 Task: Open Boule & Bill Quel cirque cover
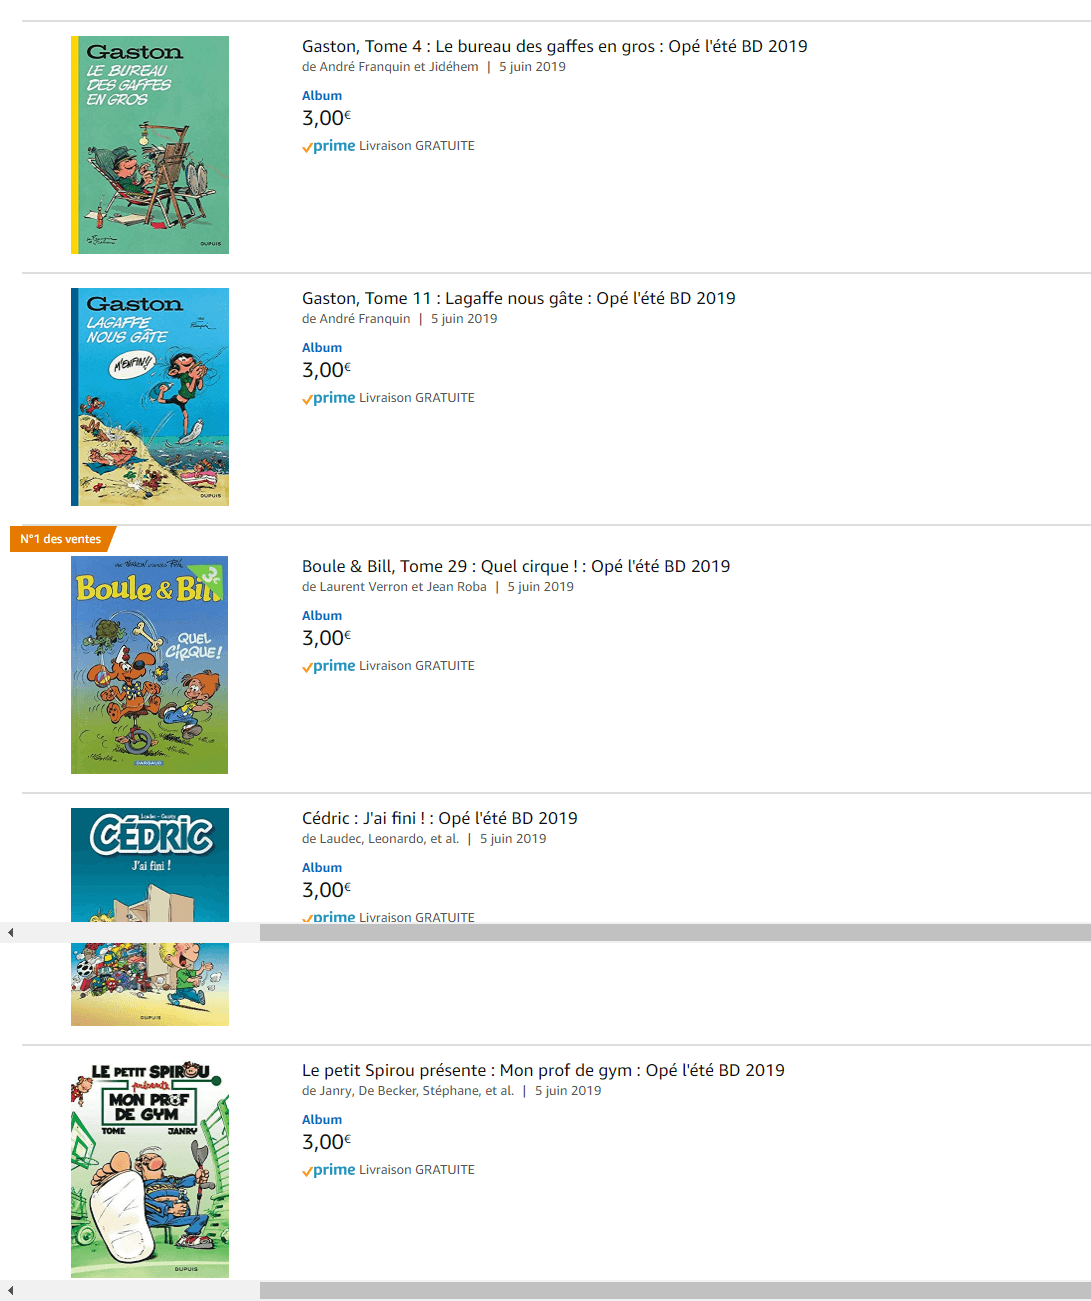tap(150, 665)
